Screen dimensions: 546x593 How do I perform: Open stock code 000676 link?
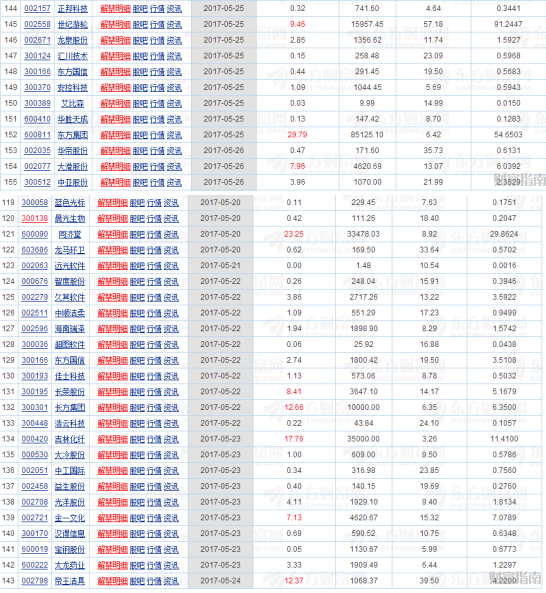click(35, 281)
